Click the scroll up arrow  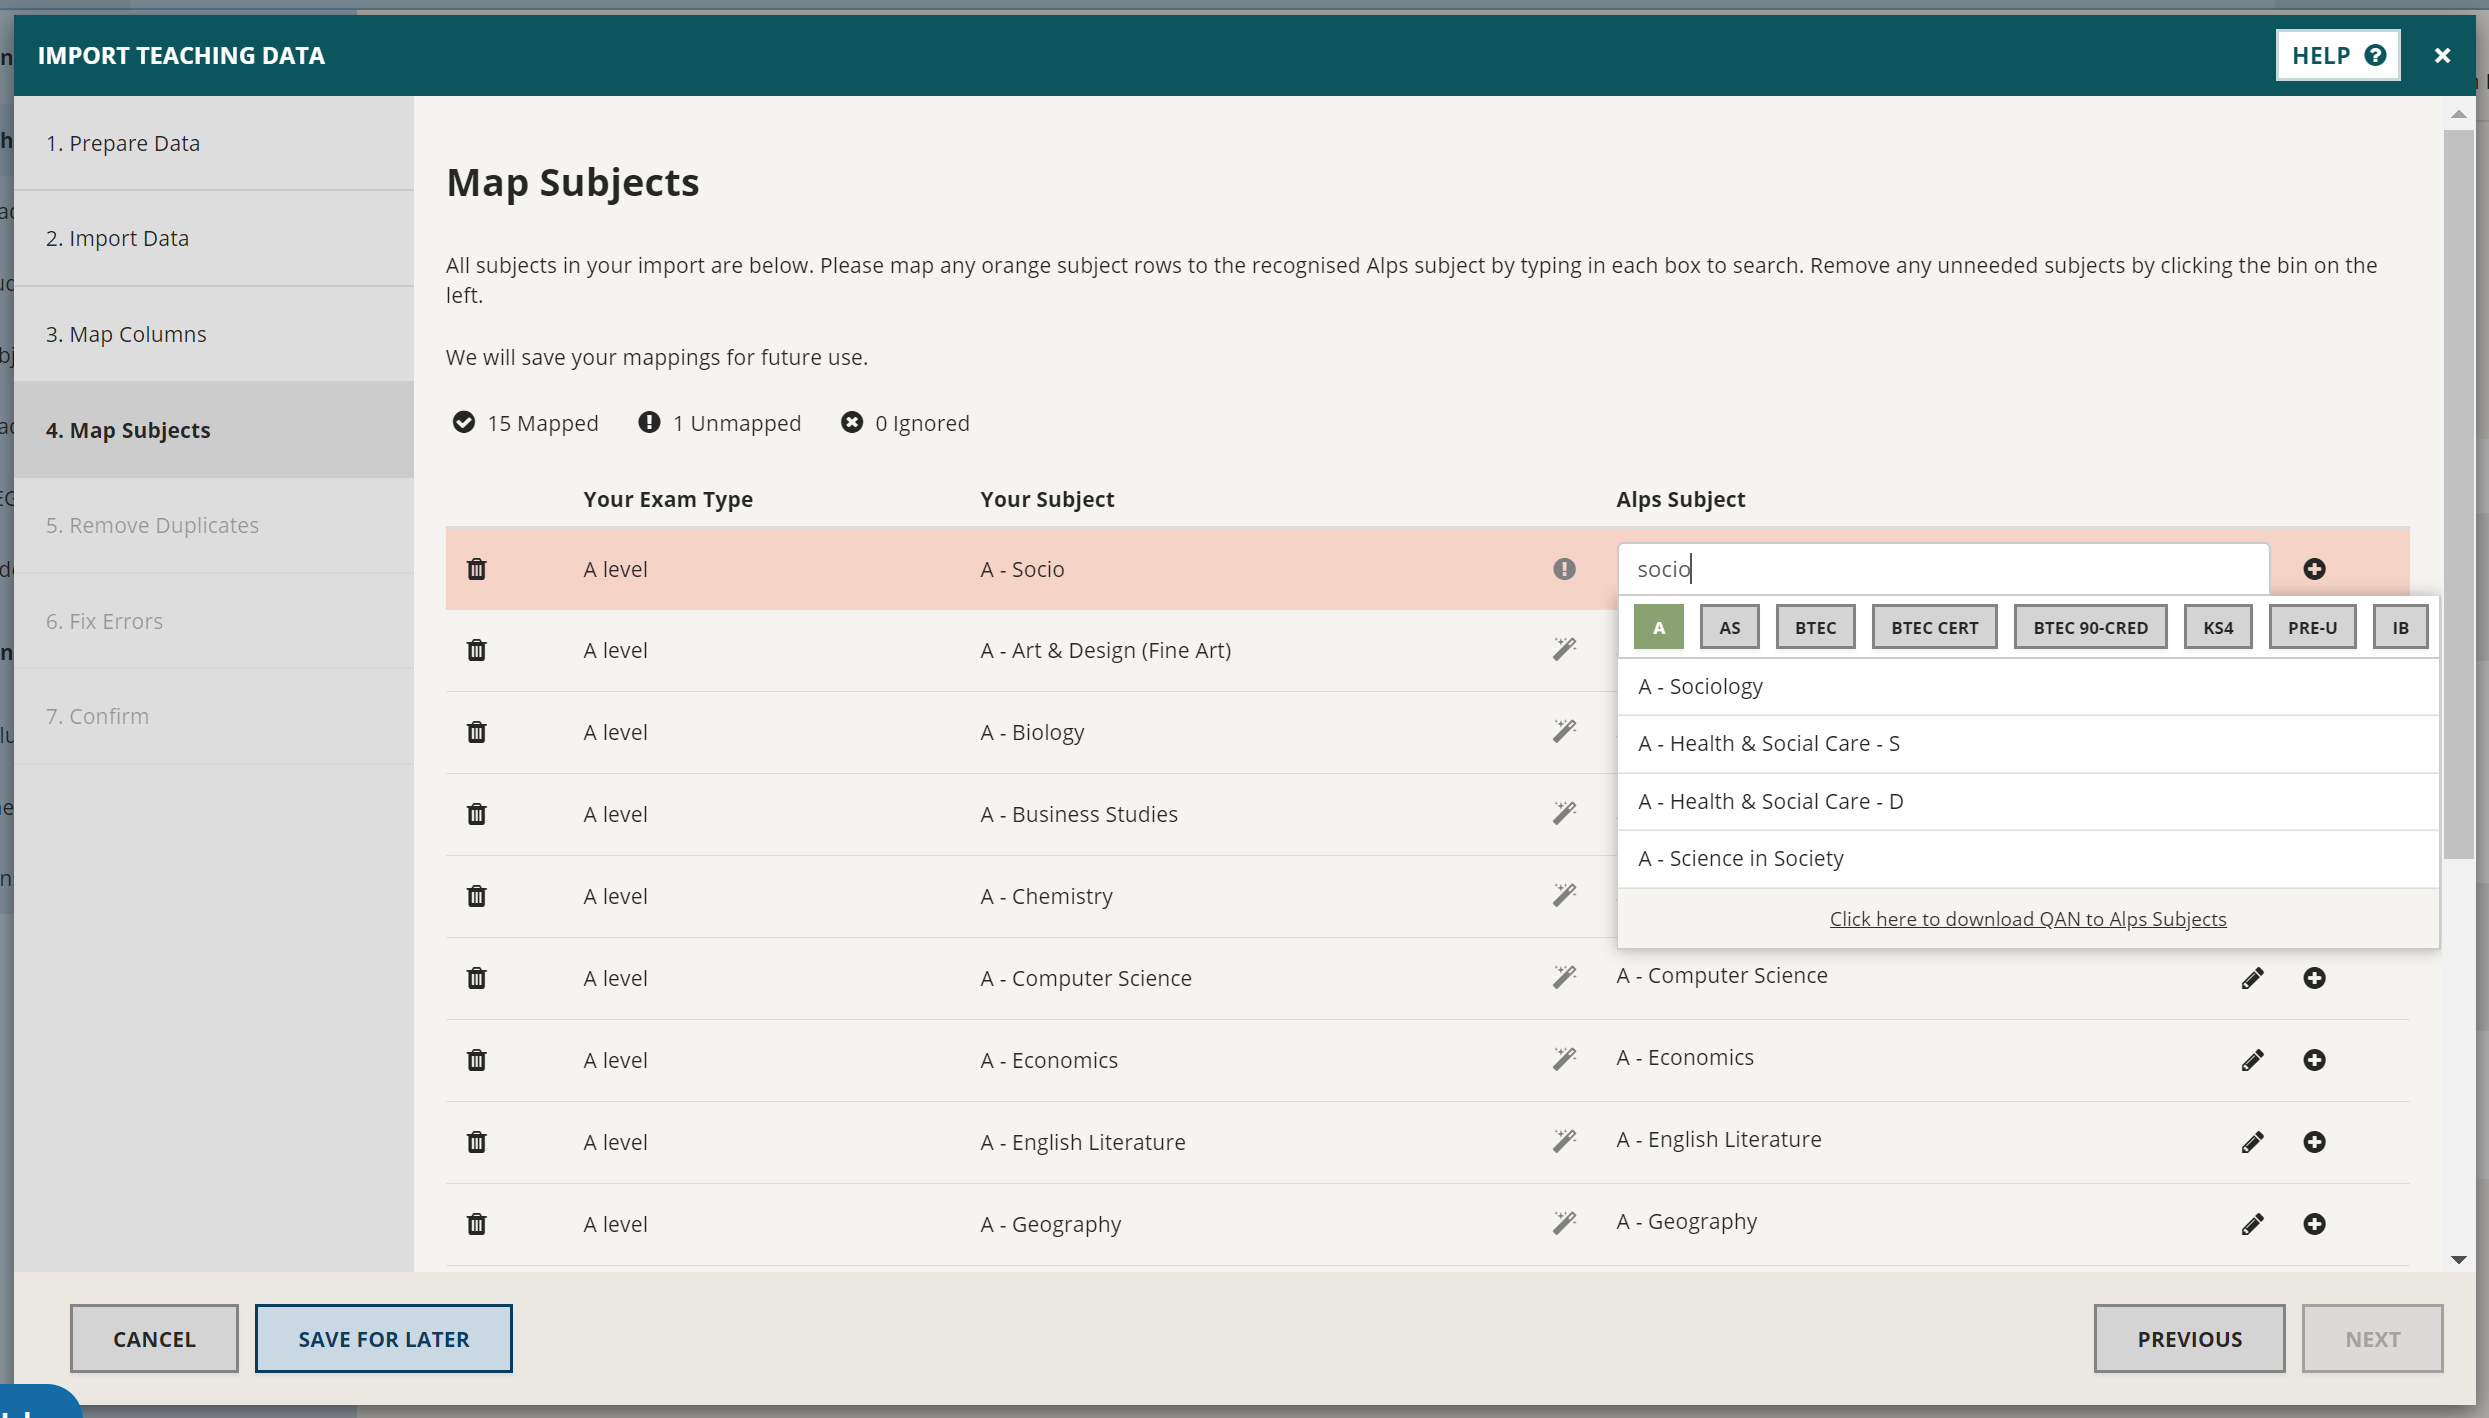pos(2459,114)
